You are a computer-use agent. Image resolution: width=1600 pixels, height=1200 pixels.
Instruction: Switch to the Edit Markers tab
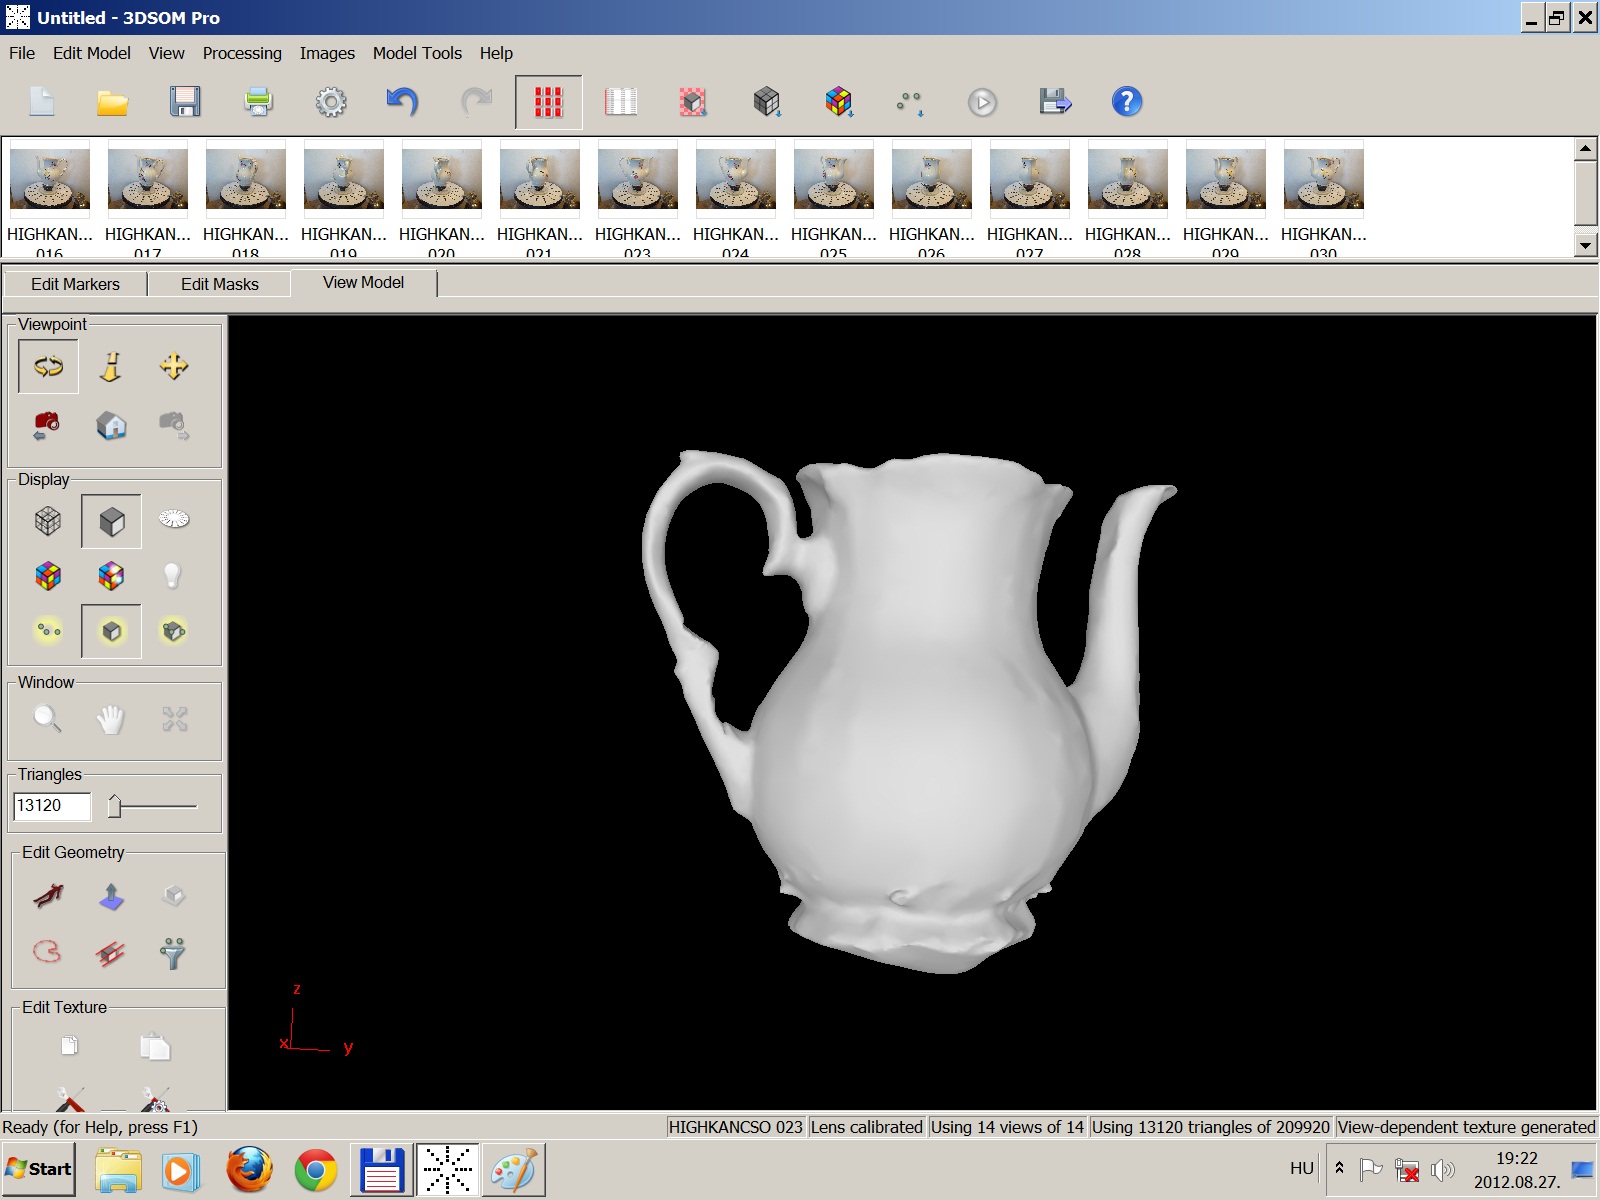(75, 284)
